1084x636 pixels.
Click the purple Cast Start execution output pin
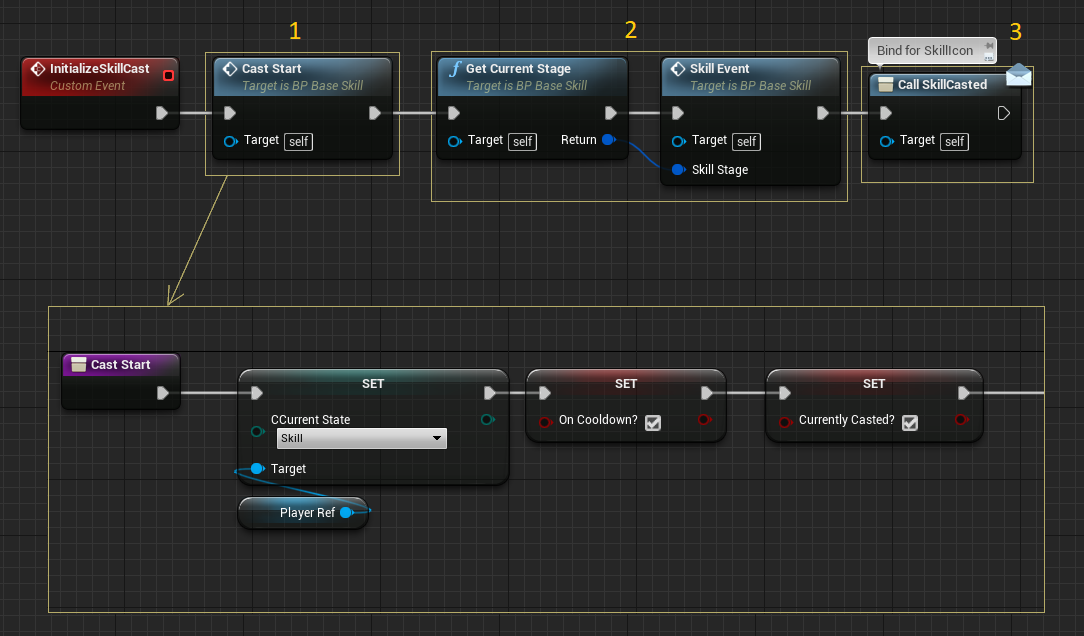click(162, 393)
